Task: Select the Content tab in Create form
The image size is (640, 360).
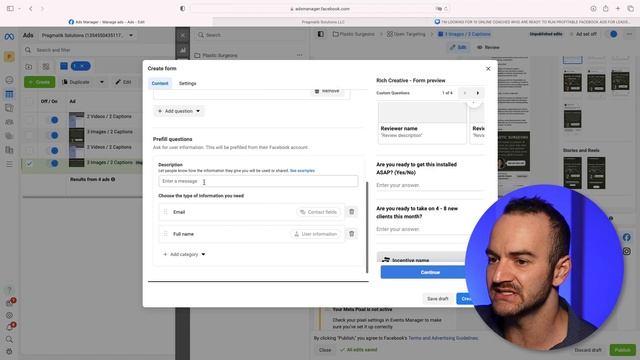Action: click(x=160, y=83)
